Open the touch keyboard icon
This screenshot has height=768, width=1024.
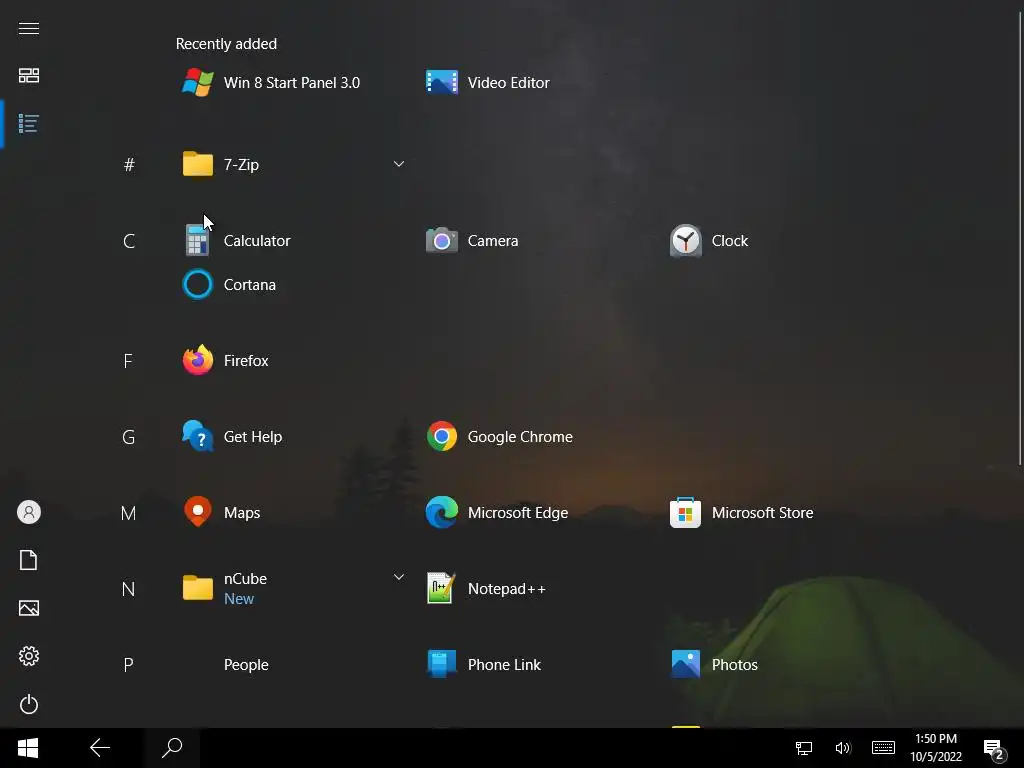(883, 748)
